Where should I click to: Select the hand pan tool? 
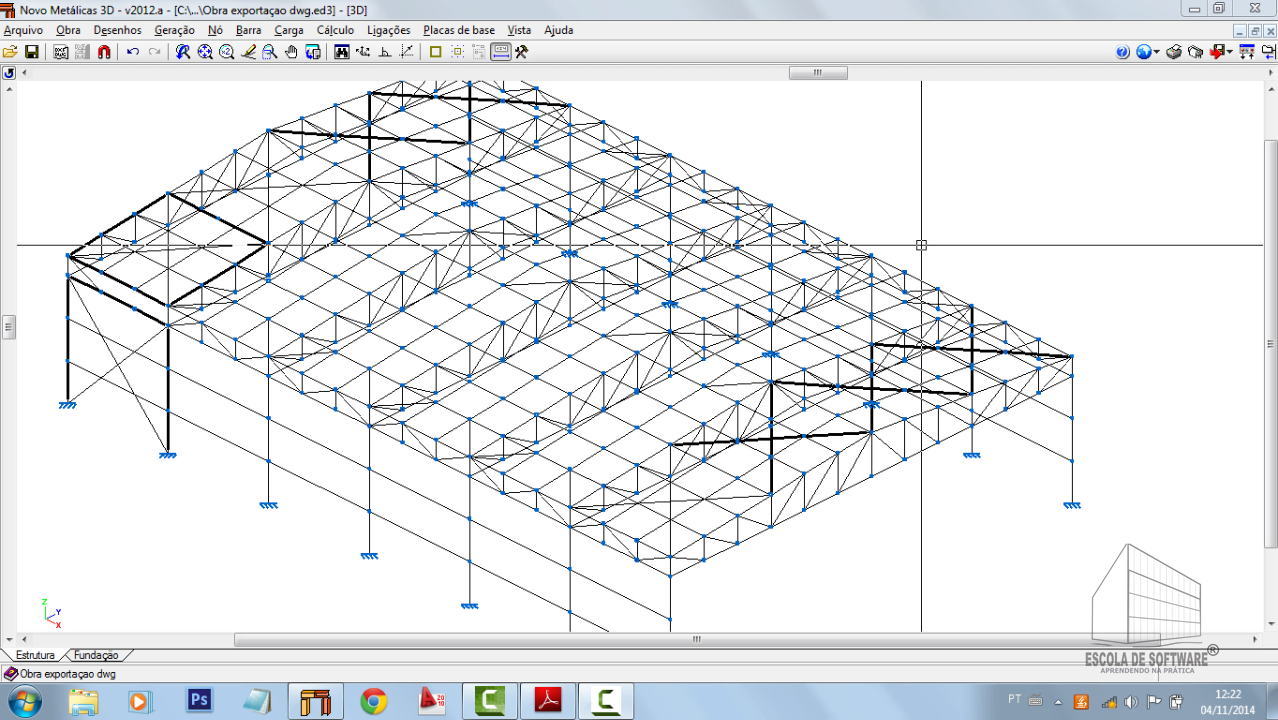tap(291, 52)
